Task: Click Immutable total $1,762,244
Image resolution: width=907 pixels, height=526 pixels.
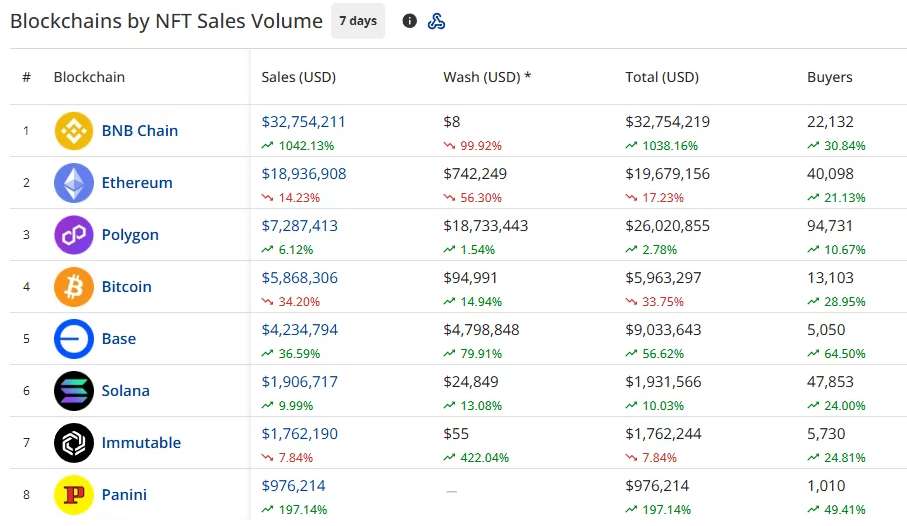Action: click(663, 434)
